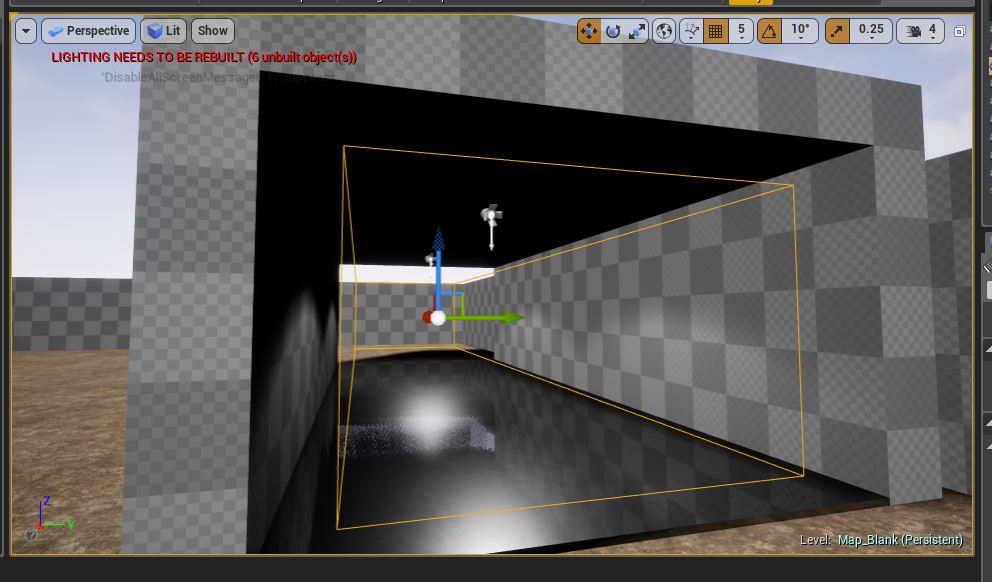Select the smaller spotlight actor near gizmo
Image resolution: width=992 pixels, height=582 pixels.
click(x=430, y=261)
